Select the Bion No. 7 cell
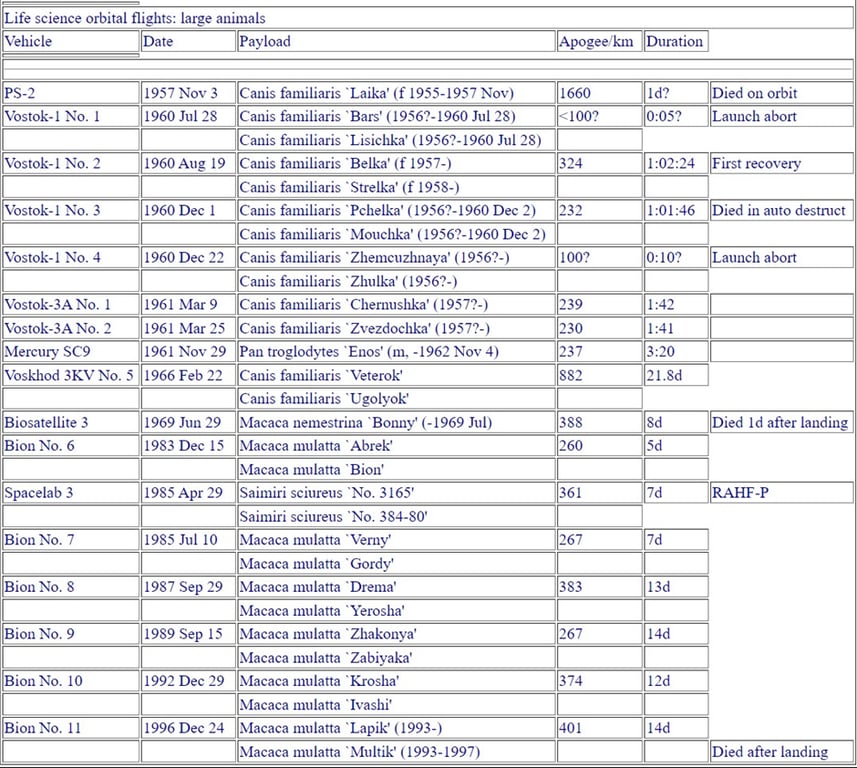 71,540
